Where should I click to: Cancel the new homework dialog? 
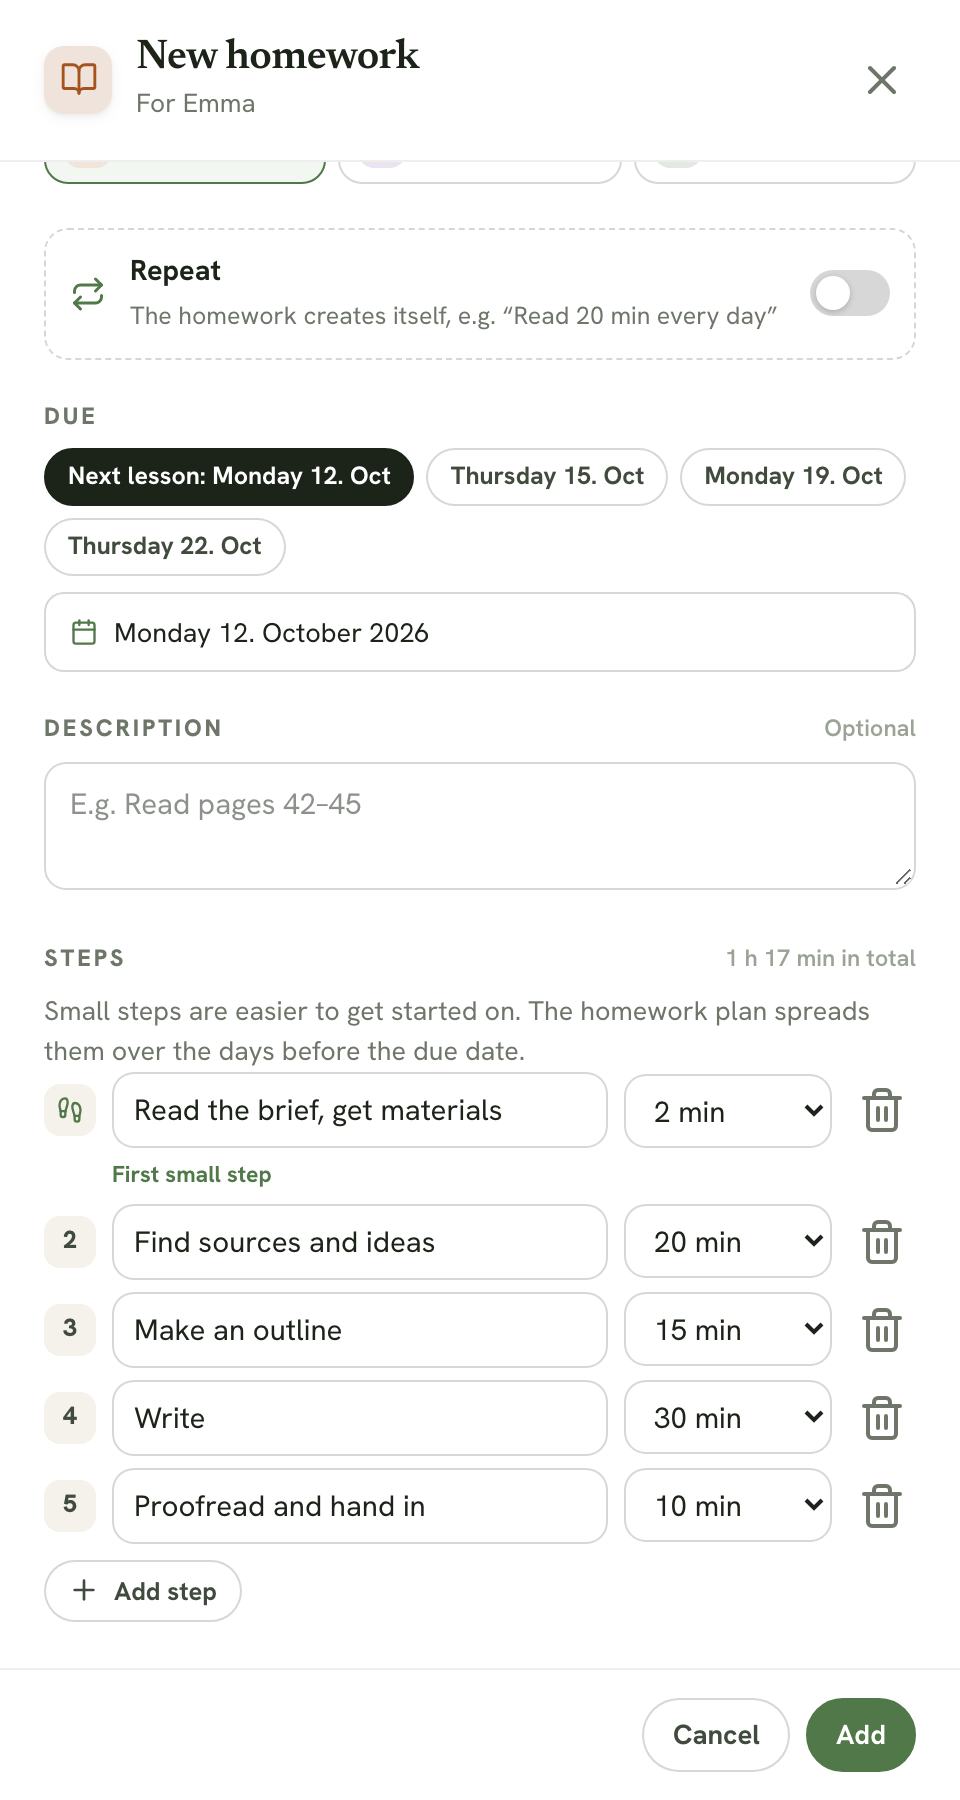tap(716, 1735)
